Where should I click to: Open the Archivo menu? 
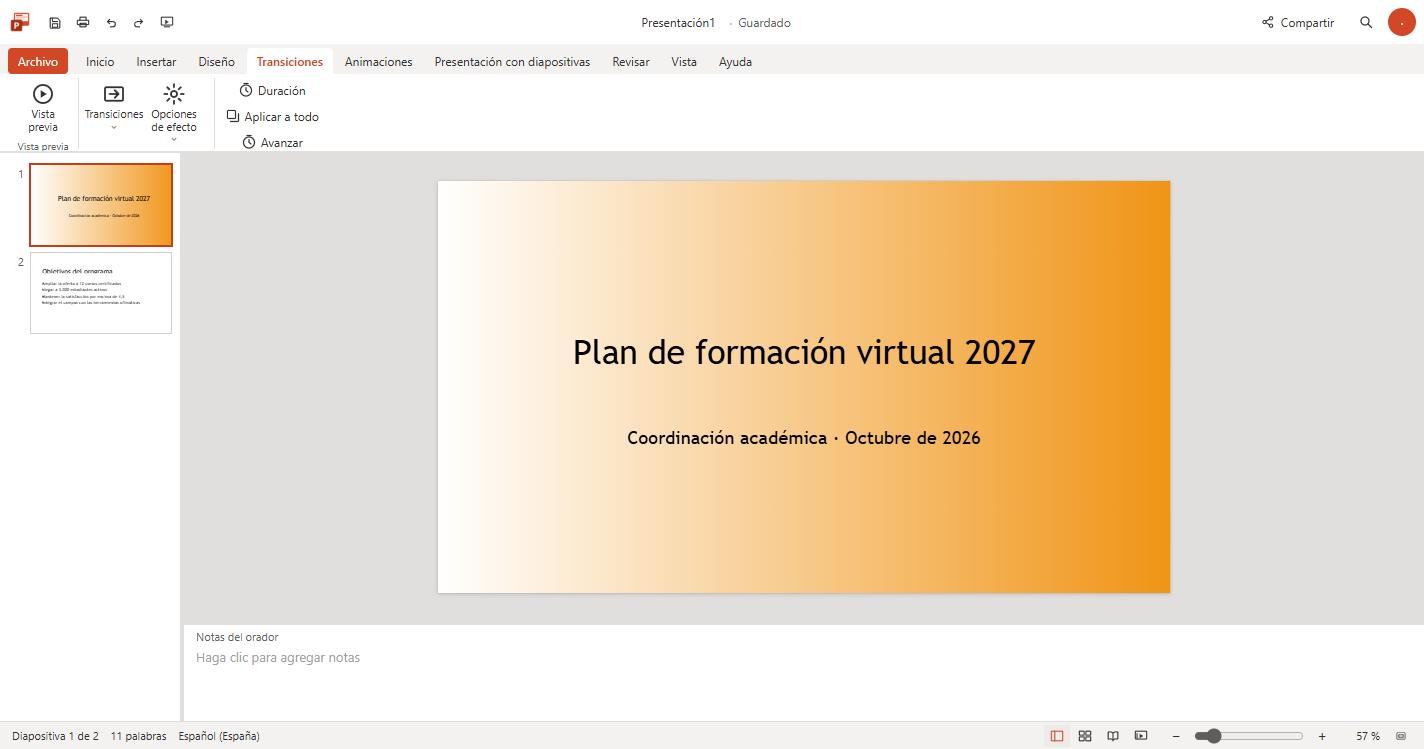(38, 61)
